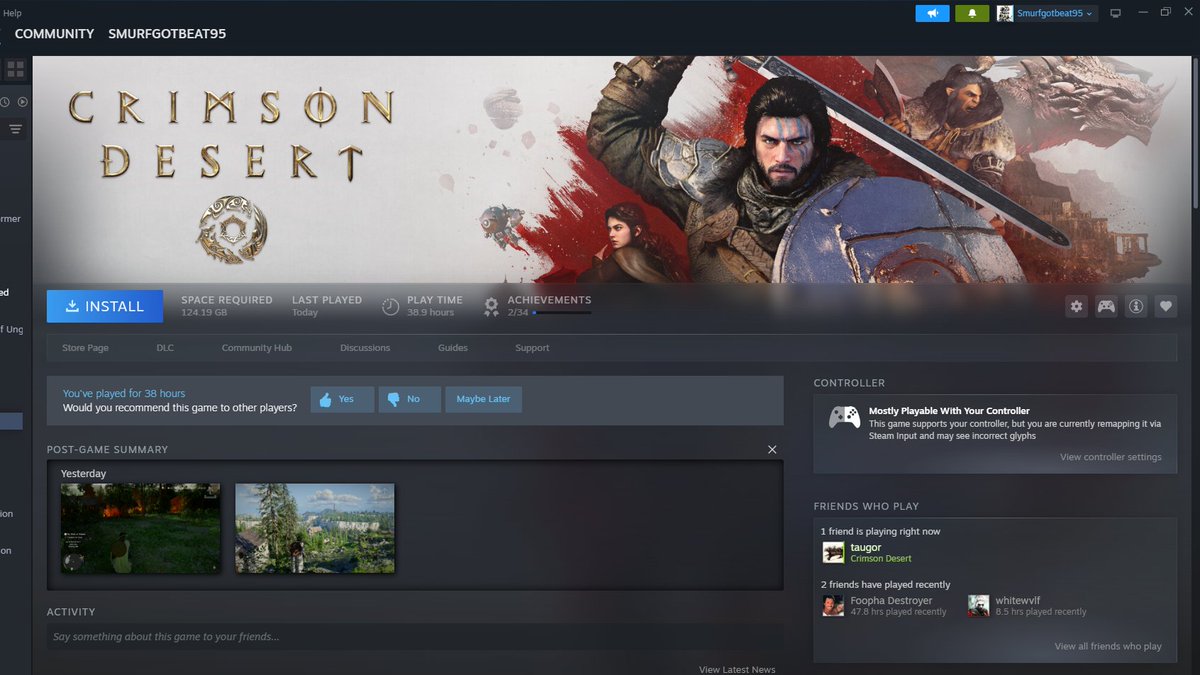
Task: Click the '2 friends have played recently' text
Action: coord(886,584)
